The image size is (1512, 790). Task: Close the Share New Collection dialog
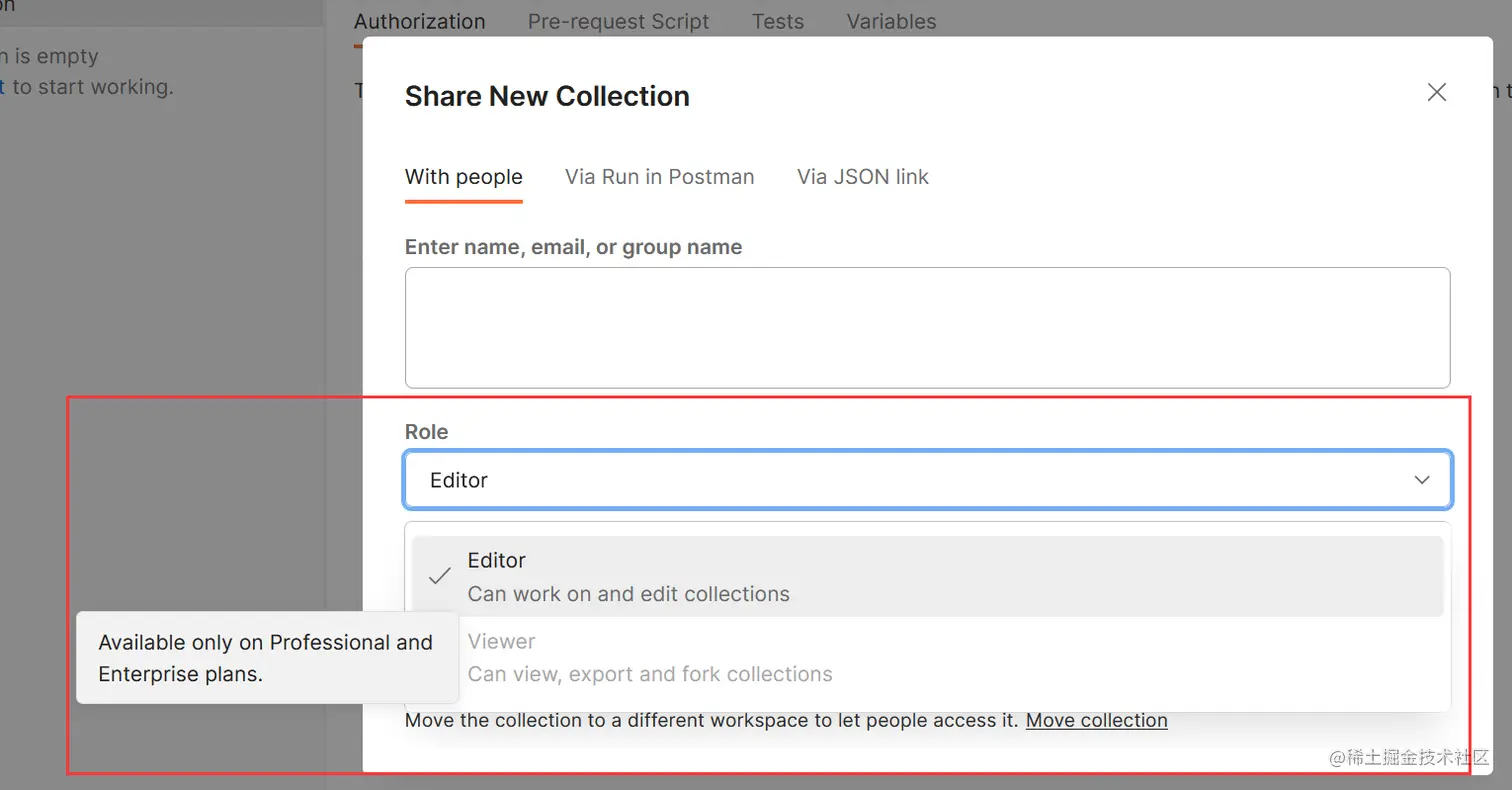[x=1436, y=93]
